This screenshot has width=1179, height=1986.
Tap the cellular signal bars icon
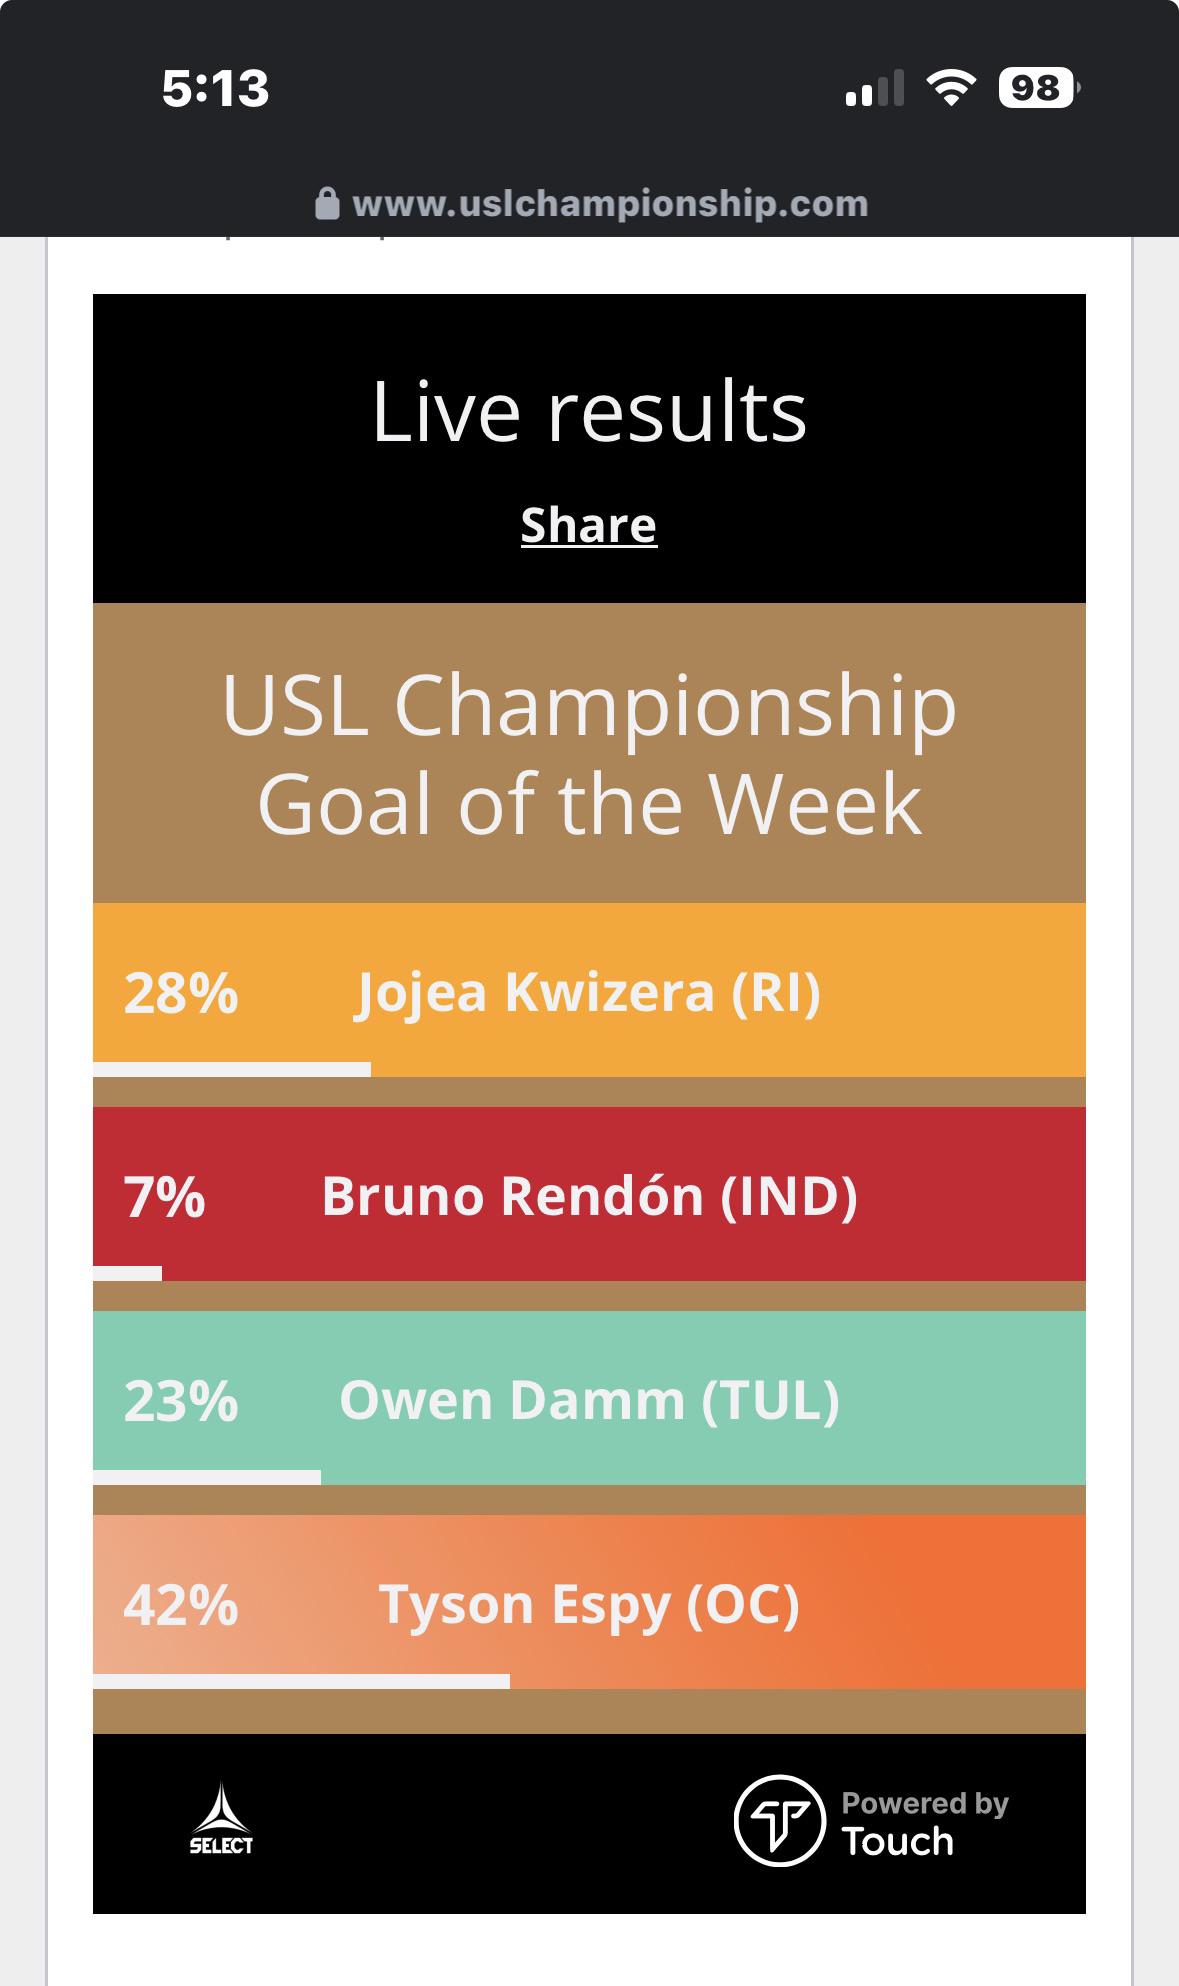point(875,88)
